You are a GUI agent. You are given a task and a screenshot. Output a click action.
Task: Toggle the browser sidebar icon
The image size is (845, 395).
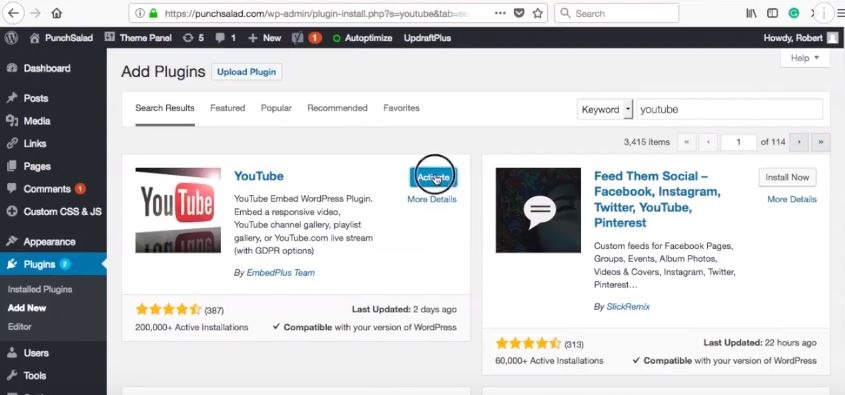[772, 13]
